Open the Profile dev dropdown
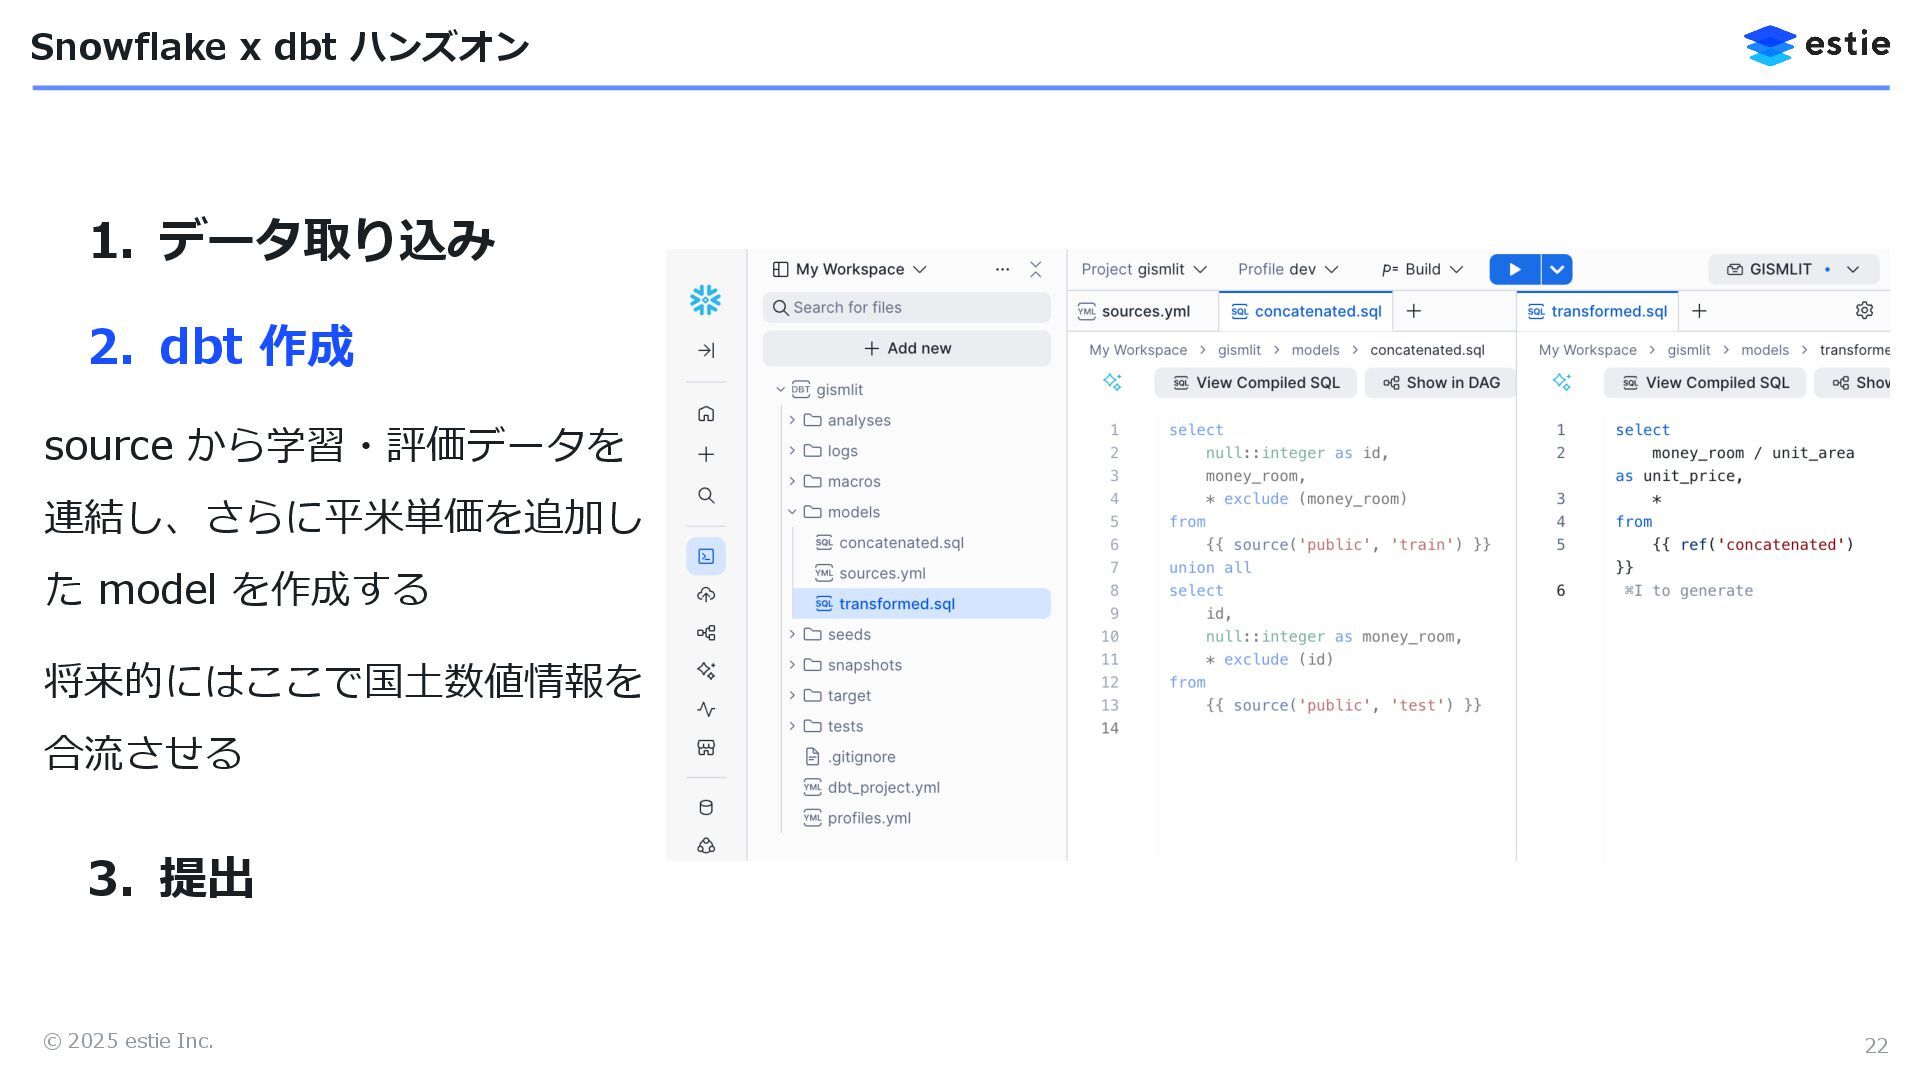The image size is (1920, 1080). (1287, 270)
